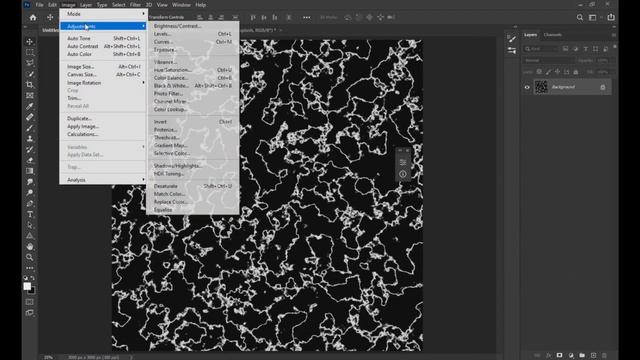Toggle the adjustment layer filter icon
640x360 pixels.
click(576, 49)
